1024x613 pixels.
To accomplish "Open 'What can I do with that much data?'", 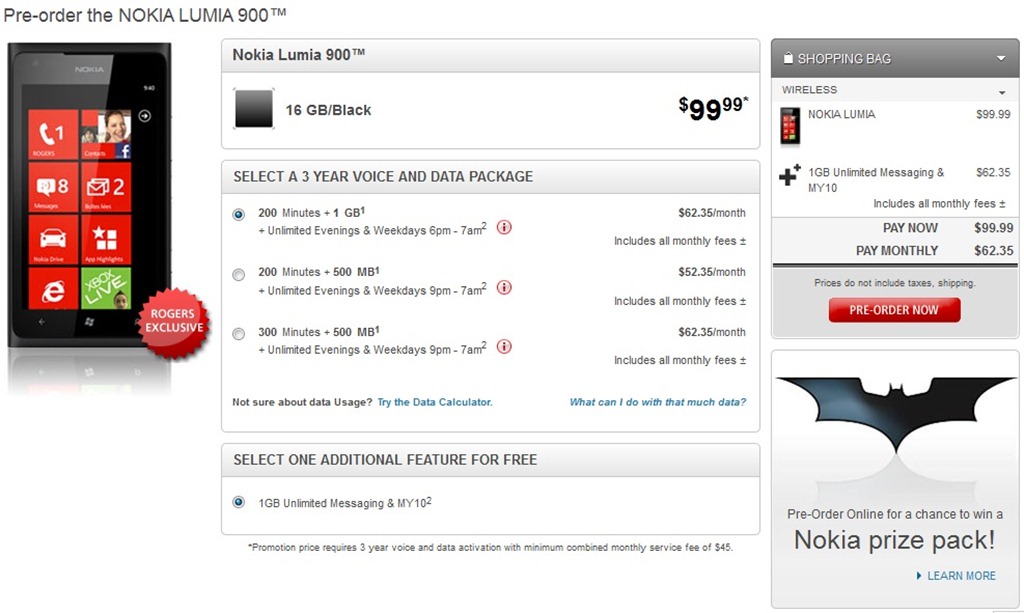I will (657, 402).
